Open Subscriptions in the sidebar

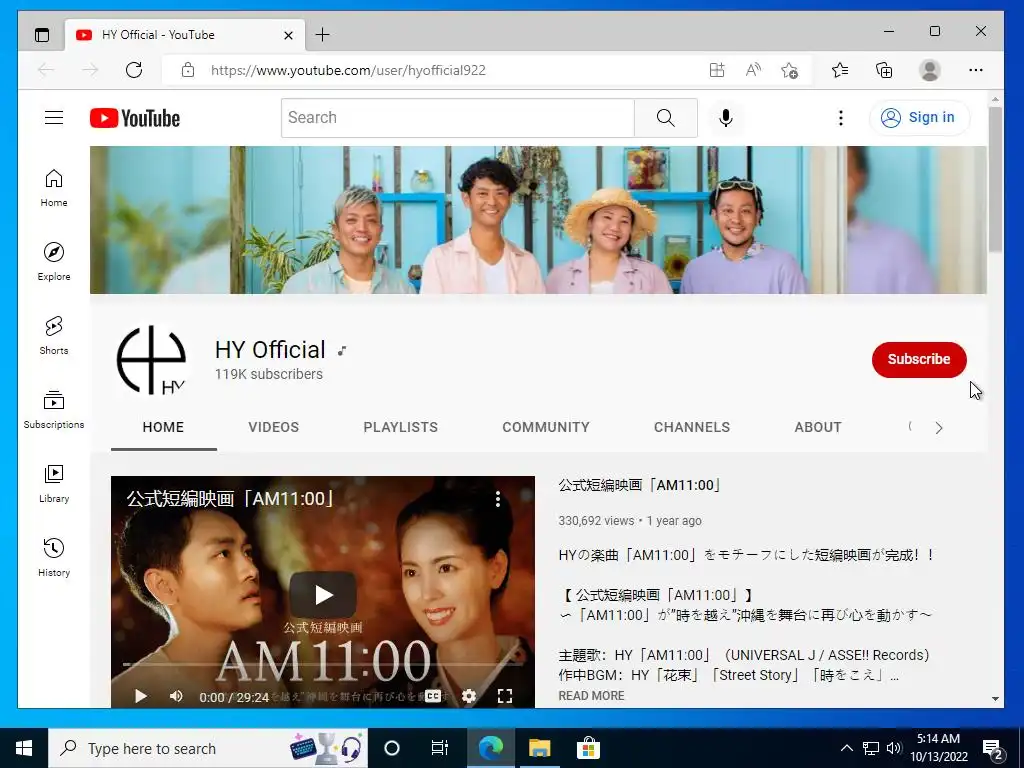pos(54,409)
